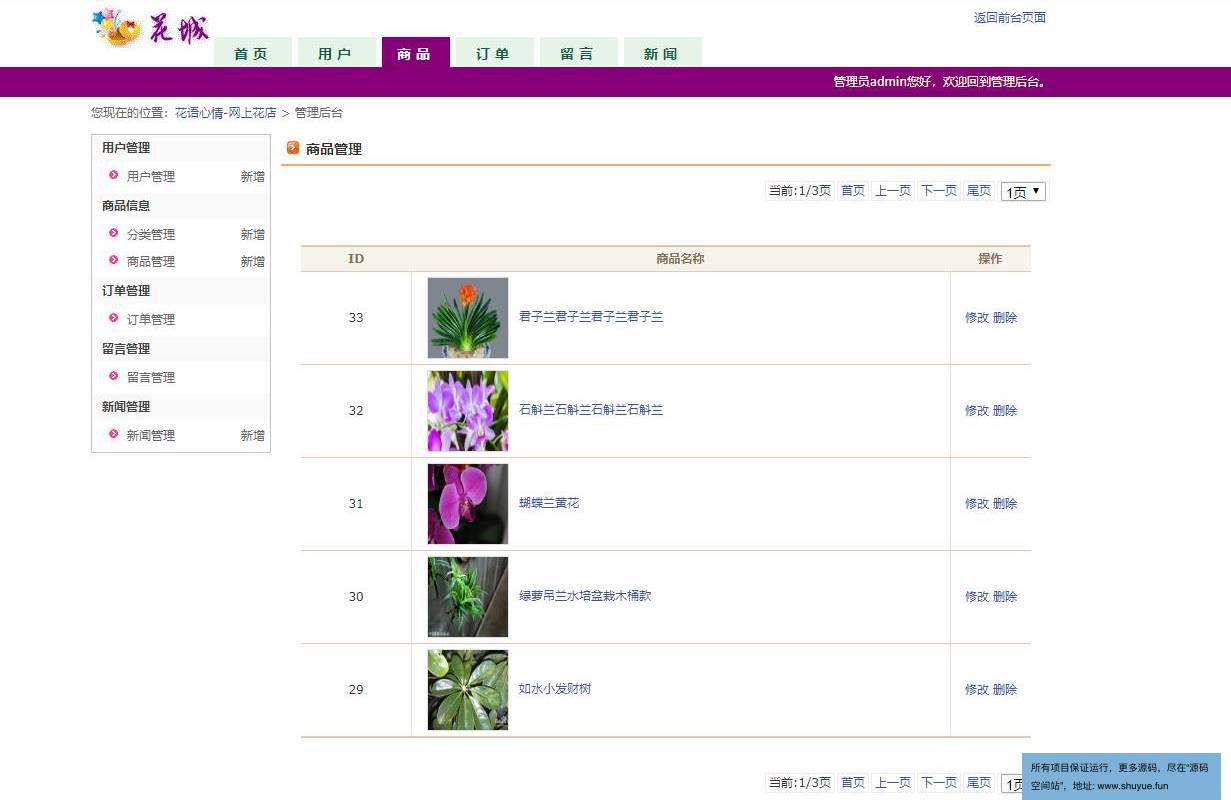The width and height of the screenshot is (1231, 800).
Task: Open 花语心情-网上花店 breadcrumb link
Action: tap(226, 113)
